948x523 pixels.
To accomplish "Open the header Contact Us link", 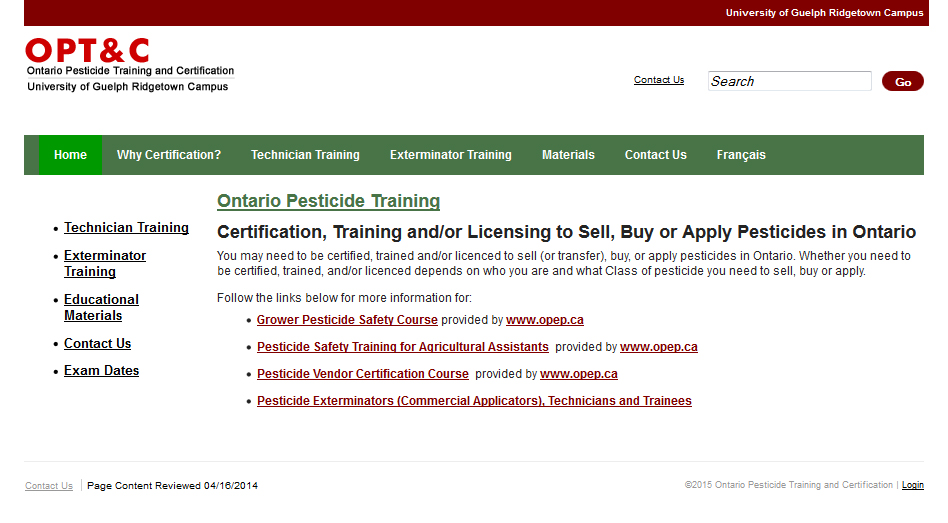I will point(658,80).
